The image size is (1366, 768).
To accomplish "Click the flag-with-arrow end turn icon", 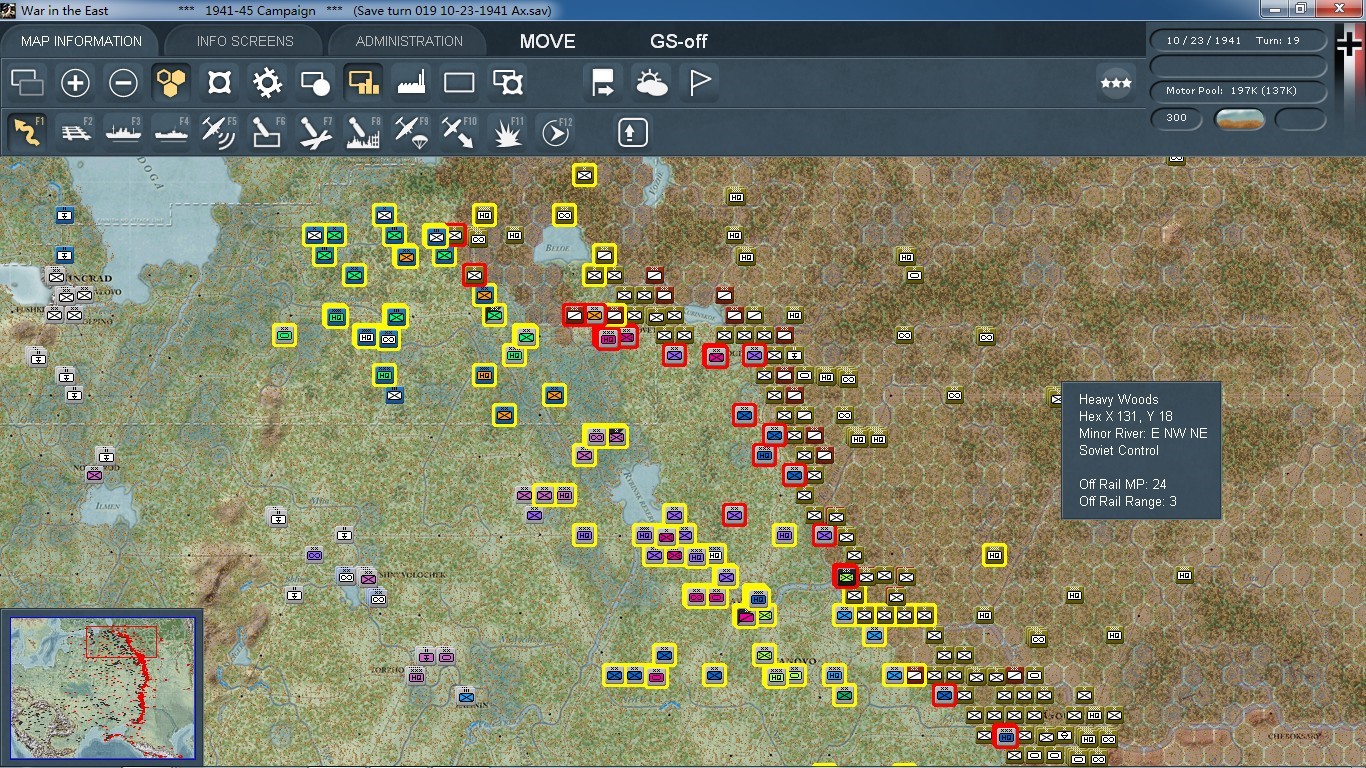I will tap(604, 83).
